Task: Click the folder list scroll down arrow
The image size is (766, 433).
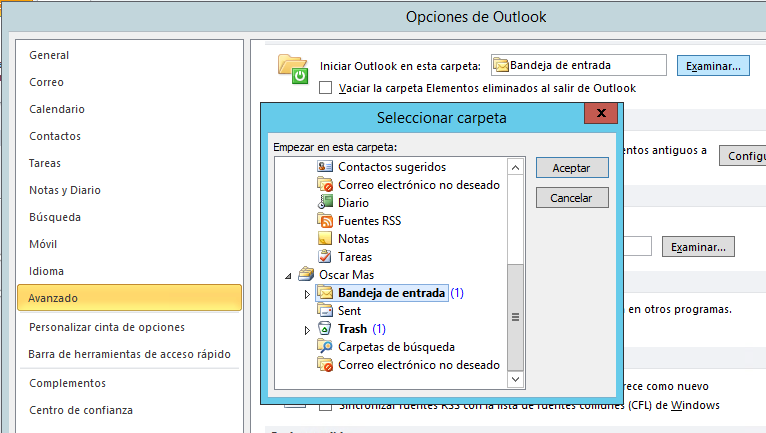Action: (515, 379)
